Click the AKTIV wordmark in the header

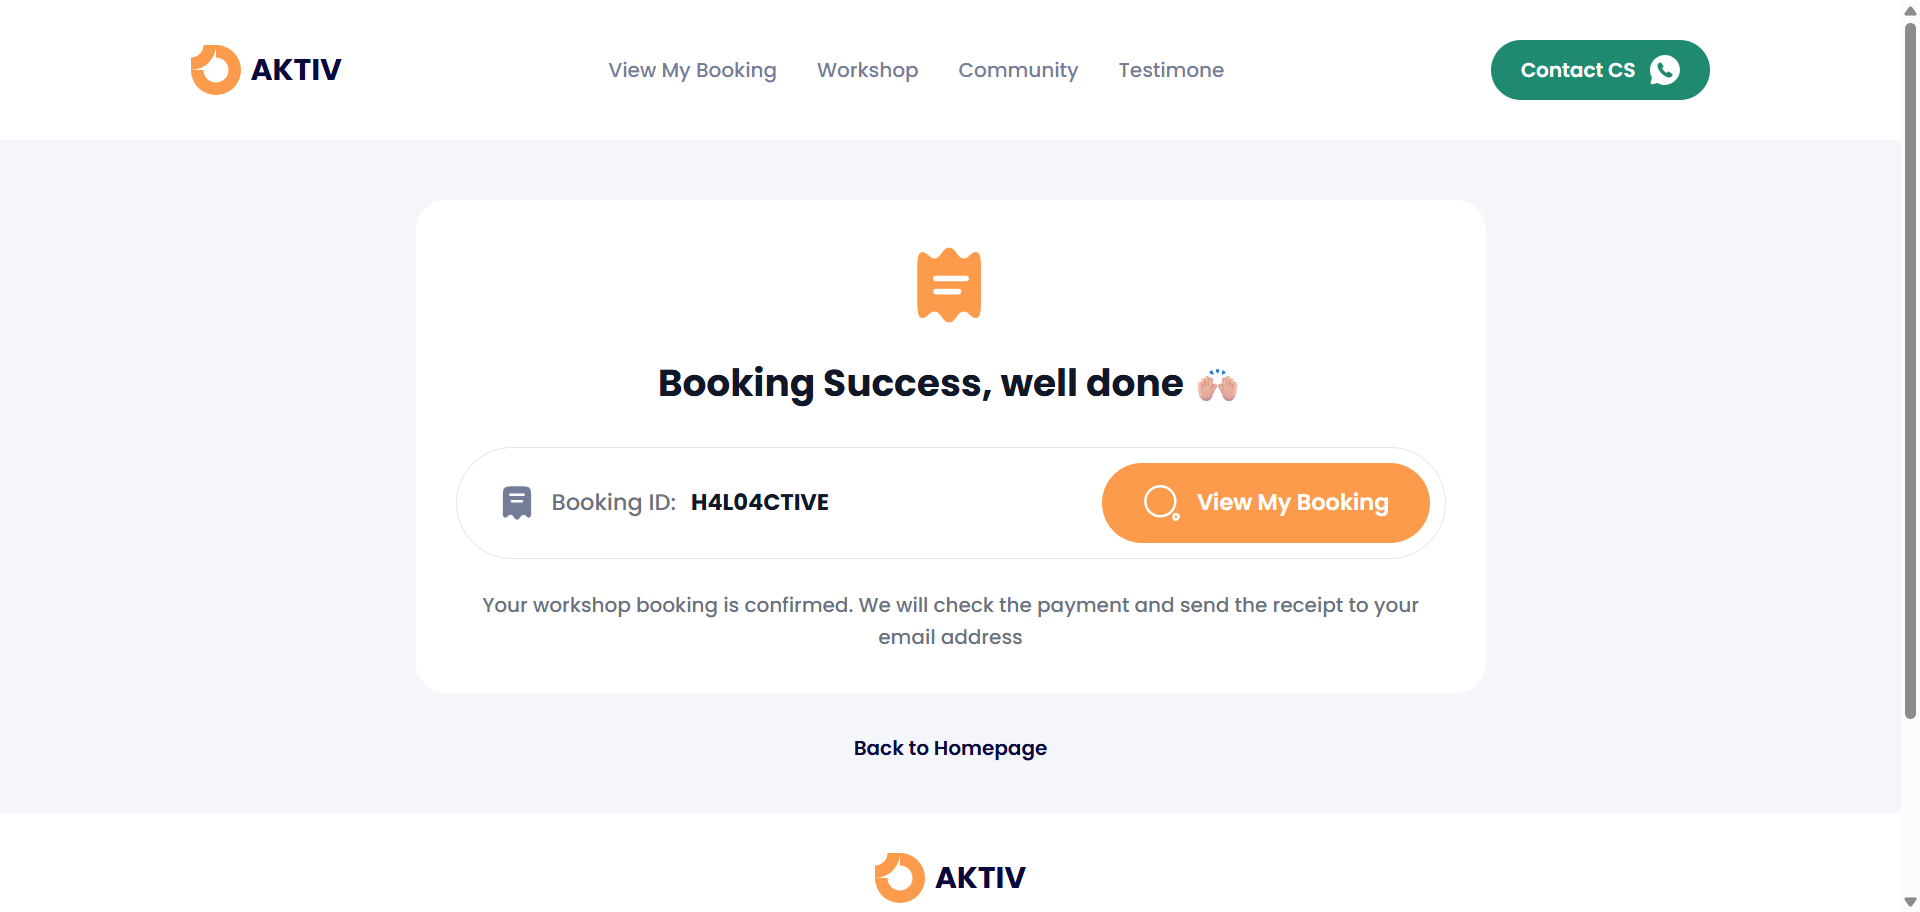296,70
